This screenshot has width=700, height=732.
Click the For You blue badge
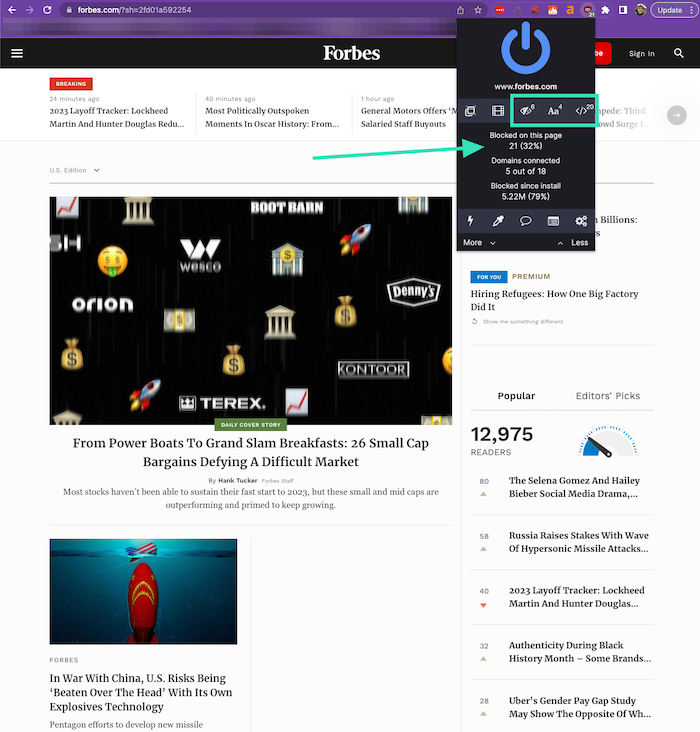point(488,277)
